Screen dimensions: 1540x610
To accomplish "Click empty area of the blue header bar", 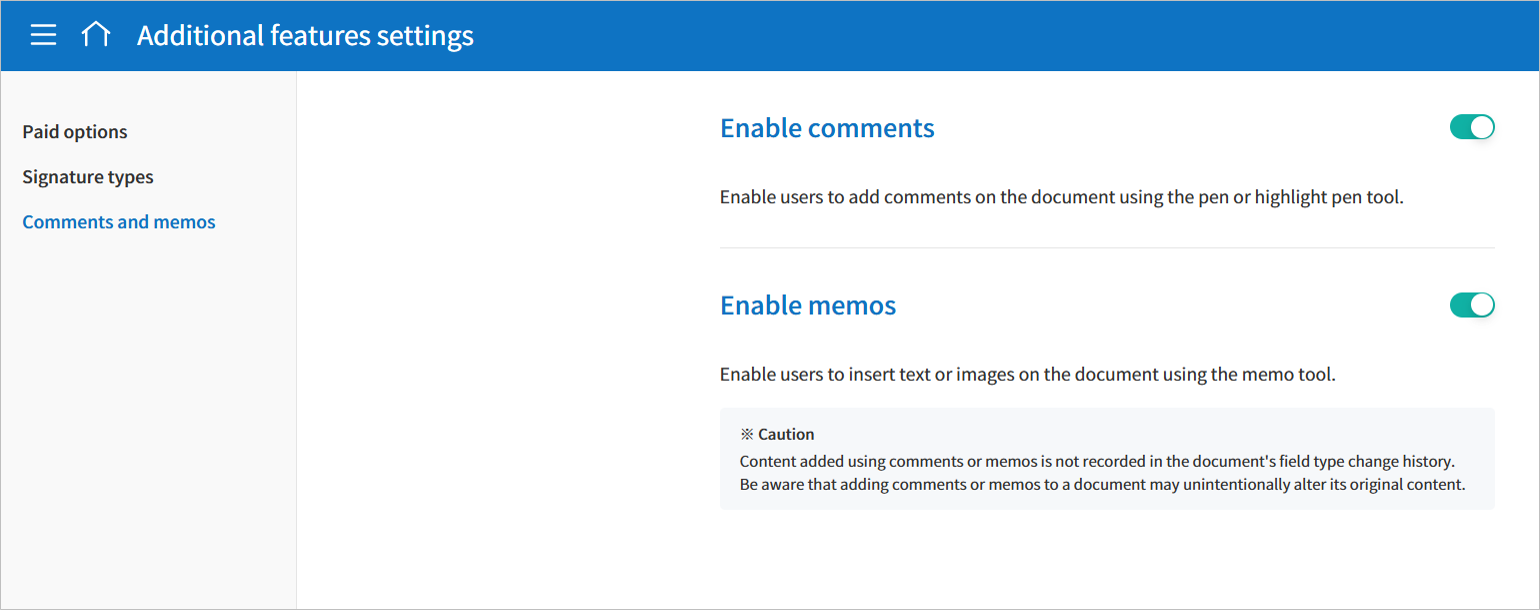I will (1000, 36).
